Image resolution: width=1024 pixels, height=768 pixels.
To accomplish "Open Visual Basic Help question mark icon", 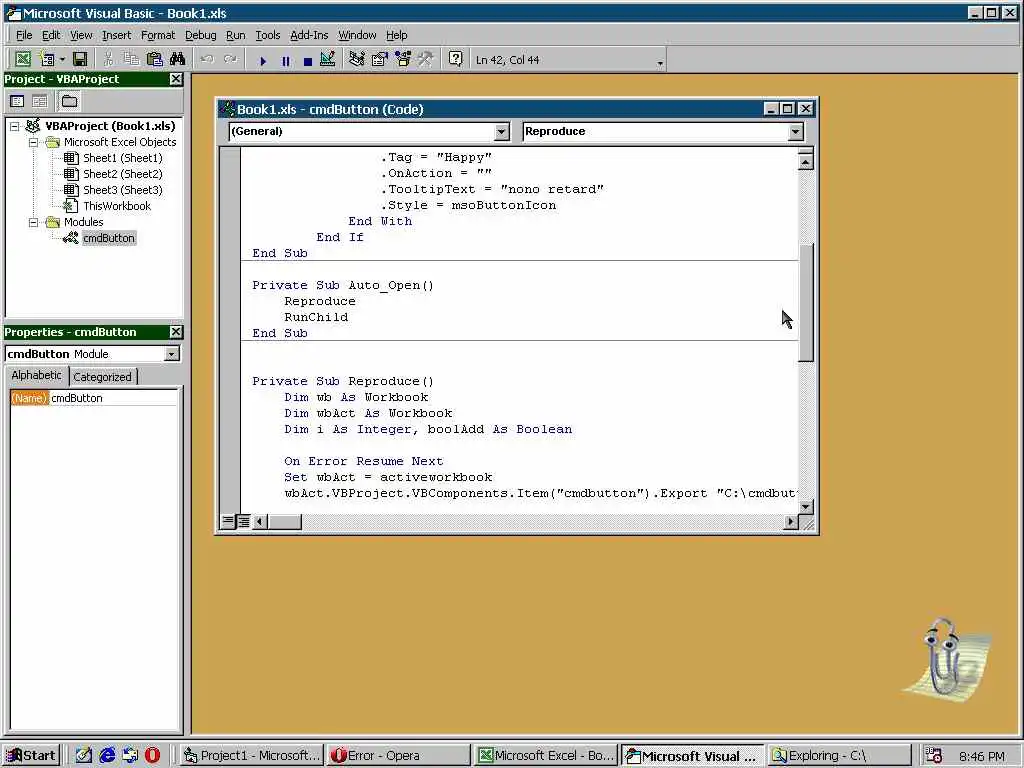I will pyautogui.click(x=455, y=59).
